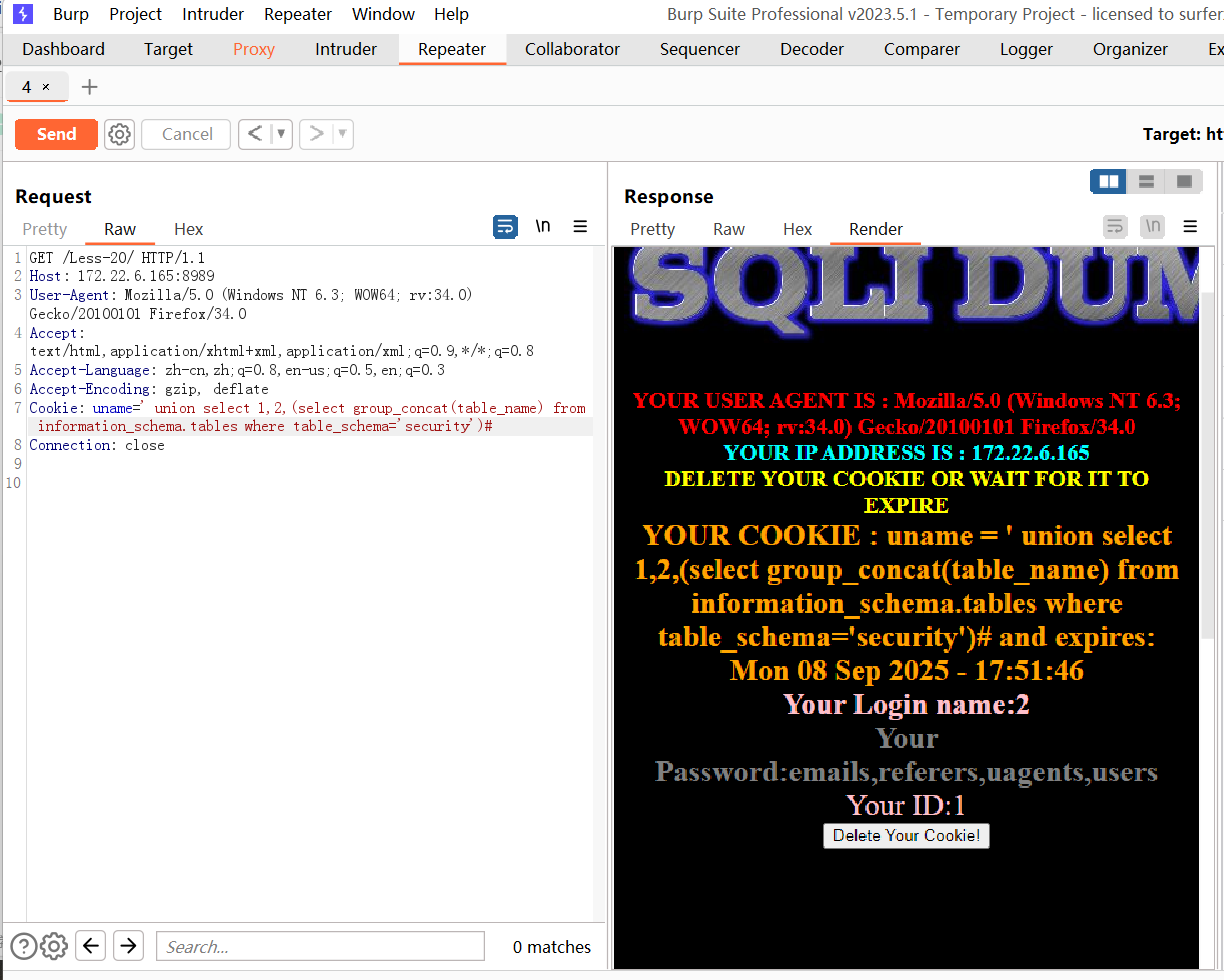
Task: Jump to previous search match arrow
Action: (91, 946)
